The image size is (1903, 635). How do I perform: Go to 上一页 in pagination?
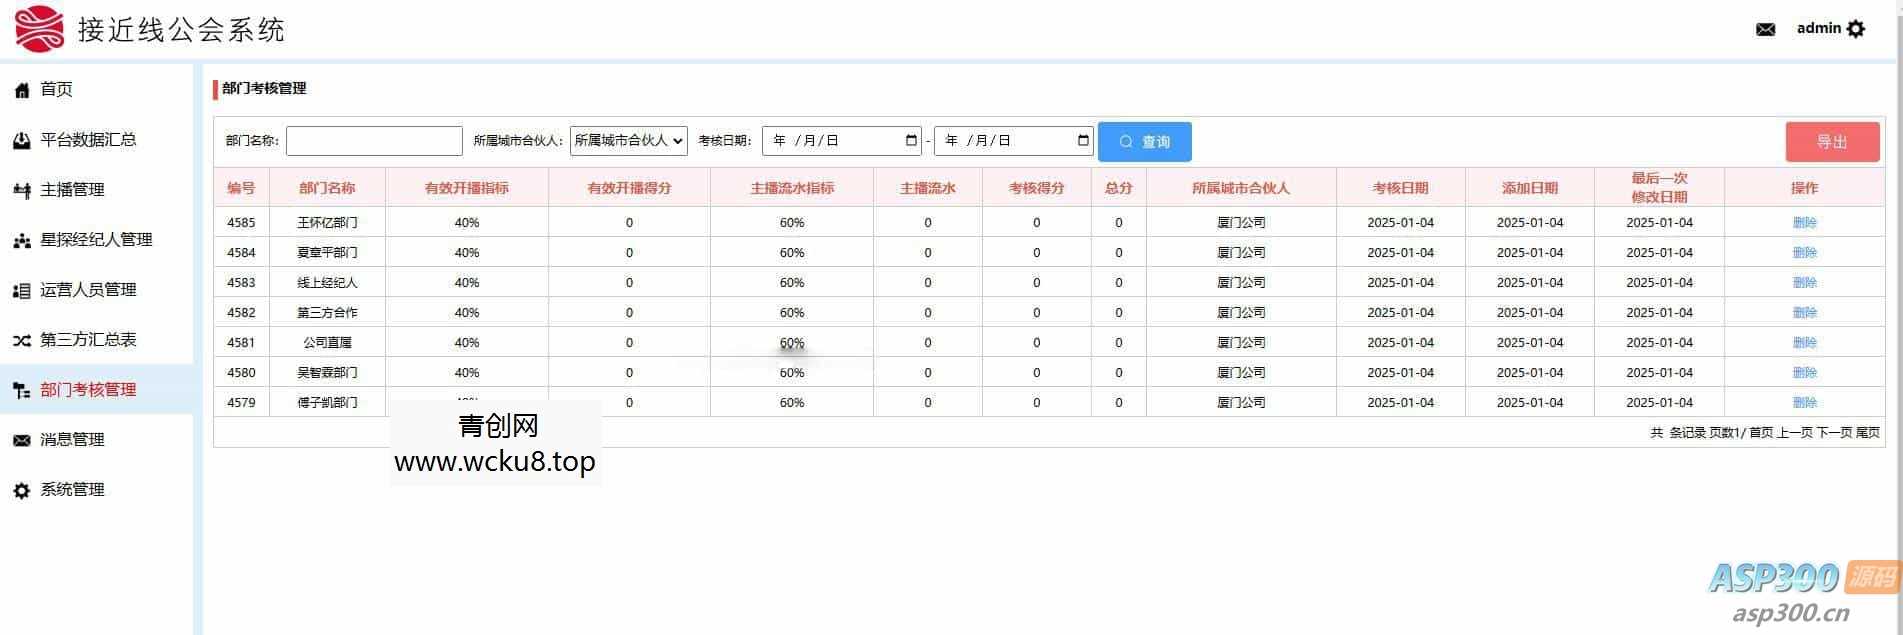[1795, 433]
